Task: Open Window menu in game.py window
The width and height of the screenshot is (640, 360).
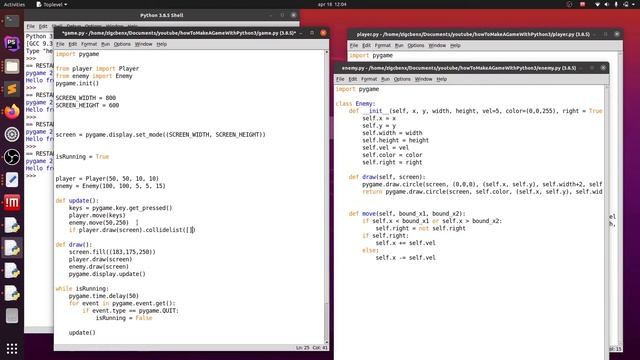Action: point(143,44)
